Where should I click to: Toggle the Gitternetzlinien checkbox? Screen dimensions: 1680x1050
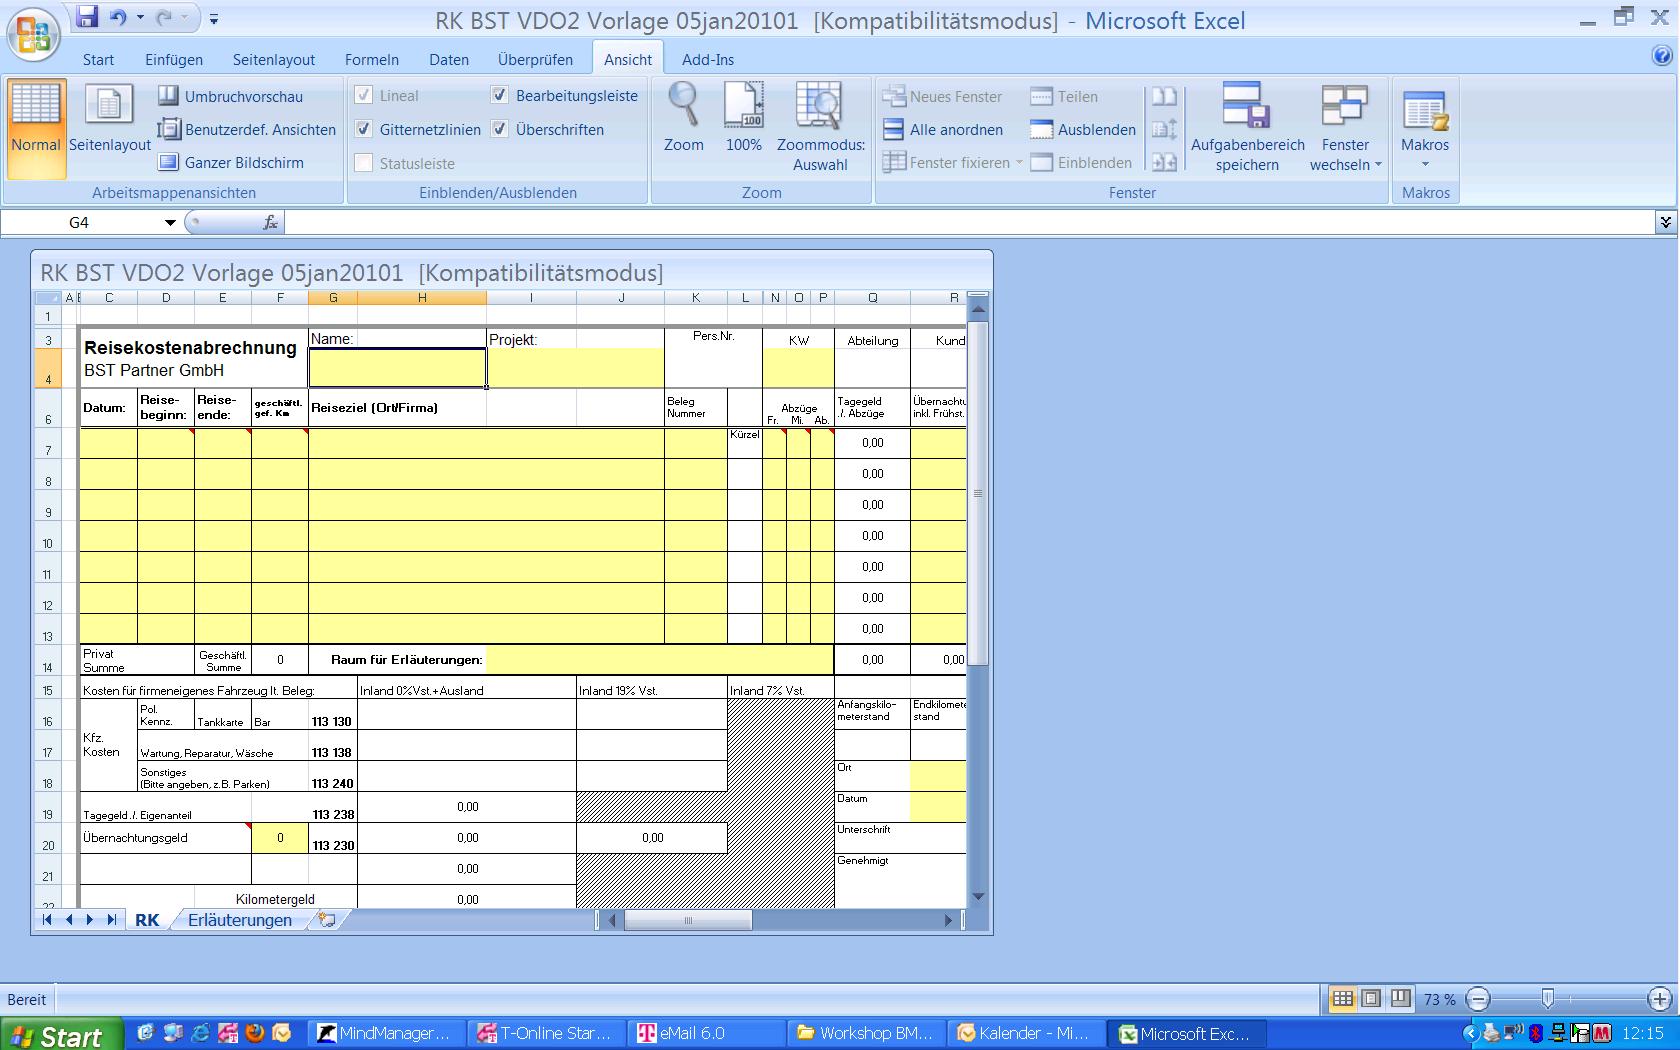[x=364, y=129]
